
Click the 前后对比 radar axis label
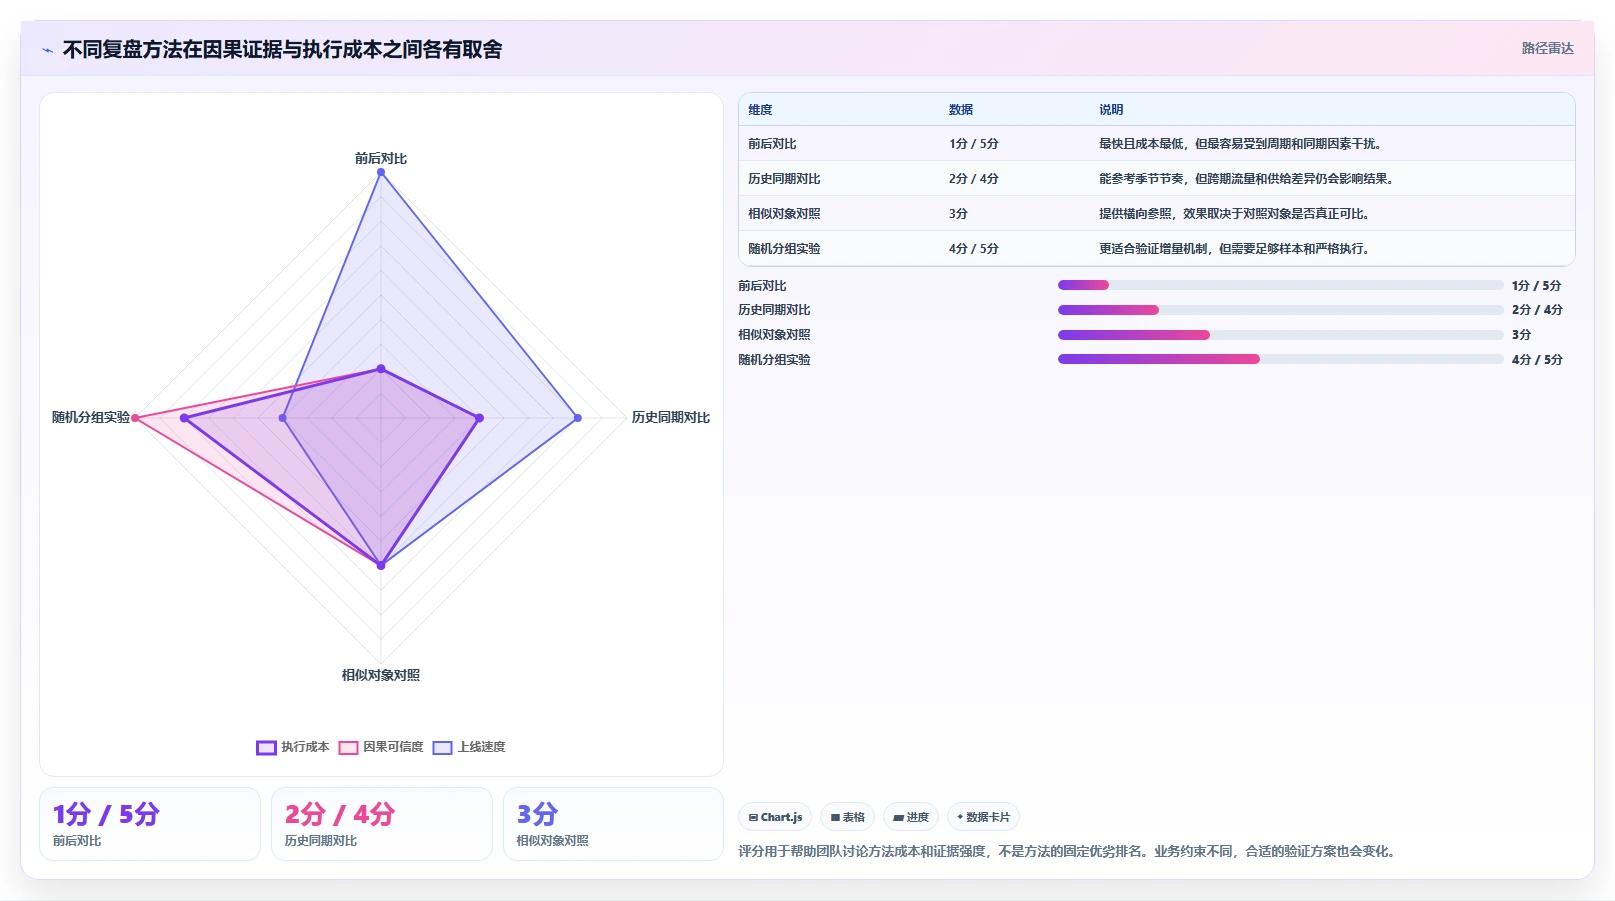pos(381,158)
